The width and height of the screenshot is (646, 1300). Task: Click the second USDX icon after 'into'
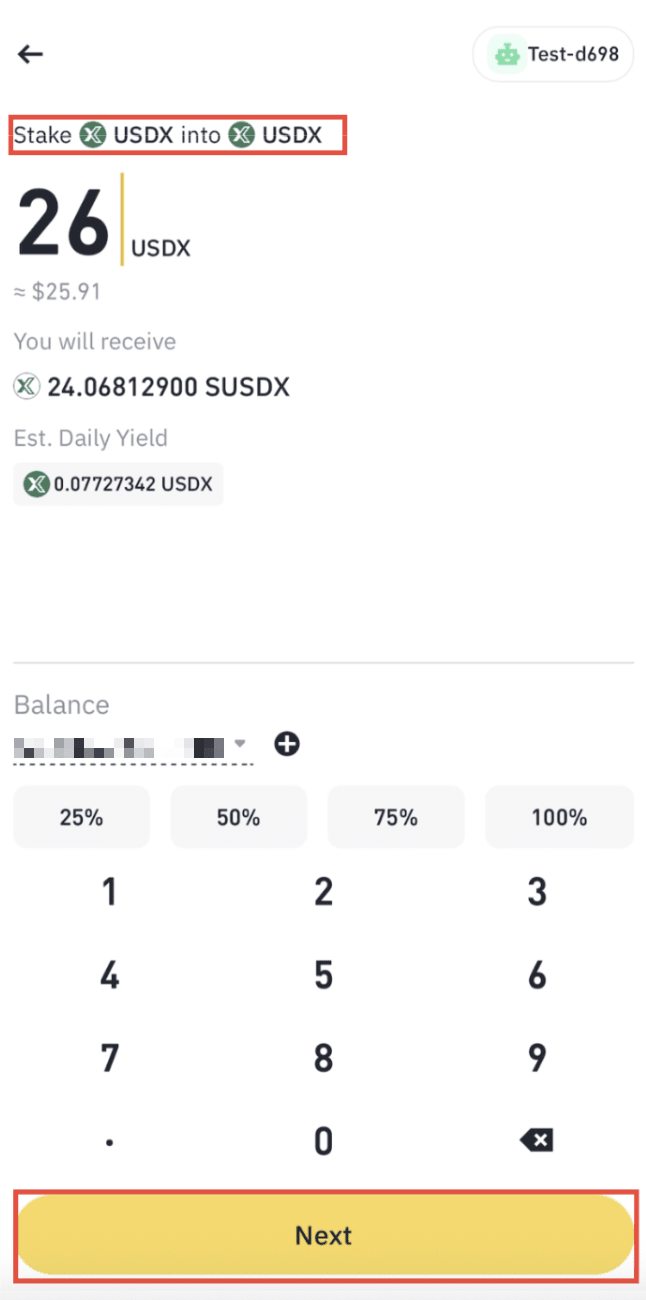241,135
